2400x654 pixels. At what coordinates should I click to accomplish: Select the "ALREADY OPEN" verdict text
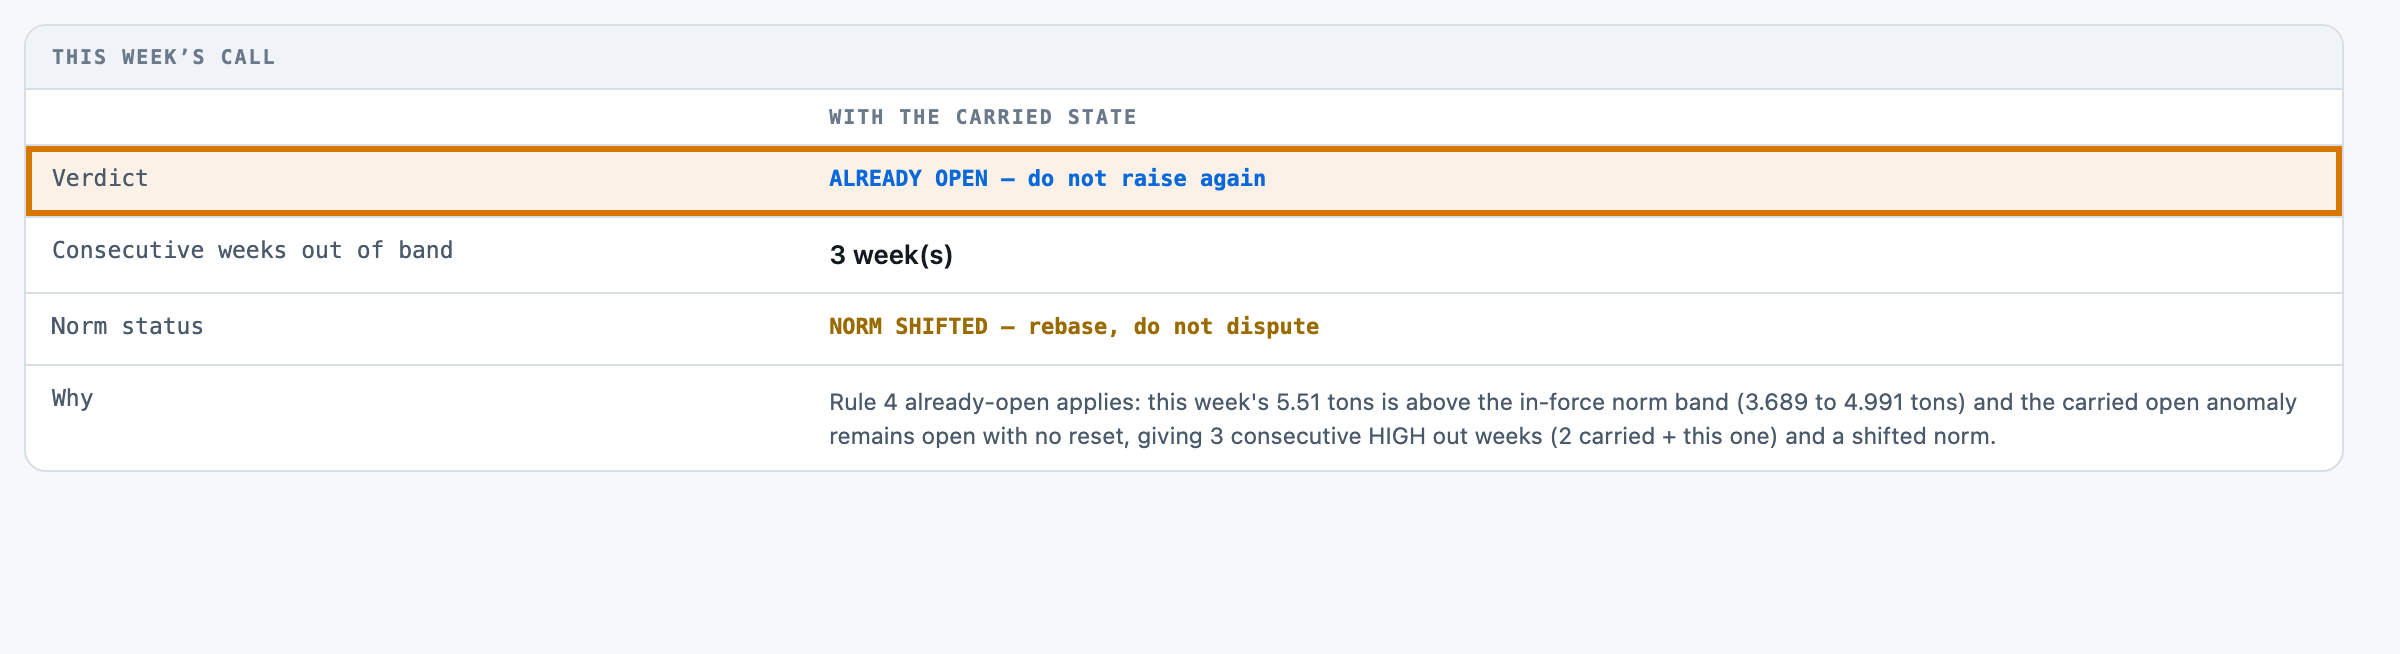908,178
